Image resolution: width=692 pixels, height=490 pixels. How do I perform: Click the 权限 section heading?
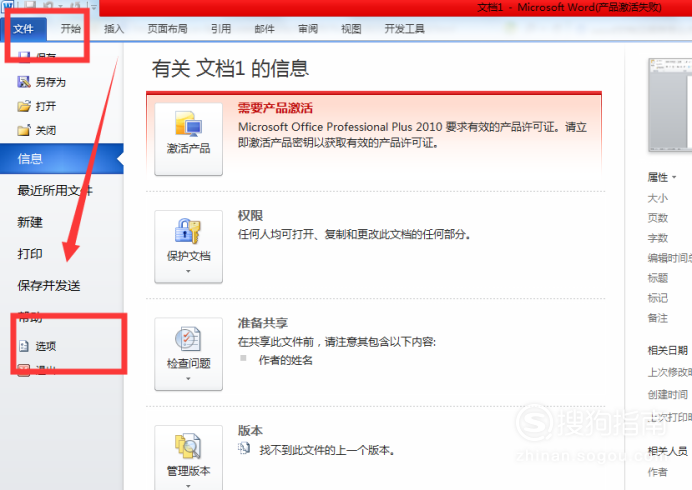tap(250, 215)
